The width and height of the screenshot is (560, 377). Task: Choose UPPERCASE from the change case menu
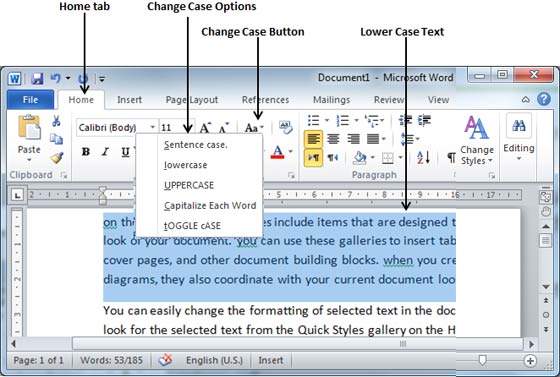click(x=189, y=185)
